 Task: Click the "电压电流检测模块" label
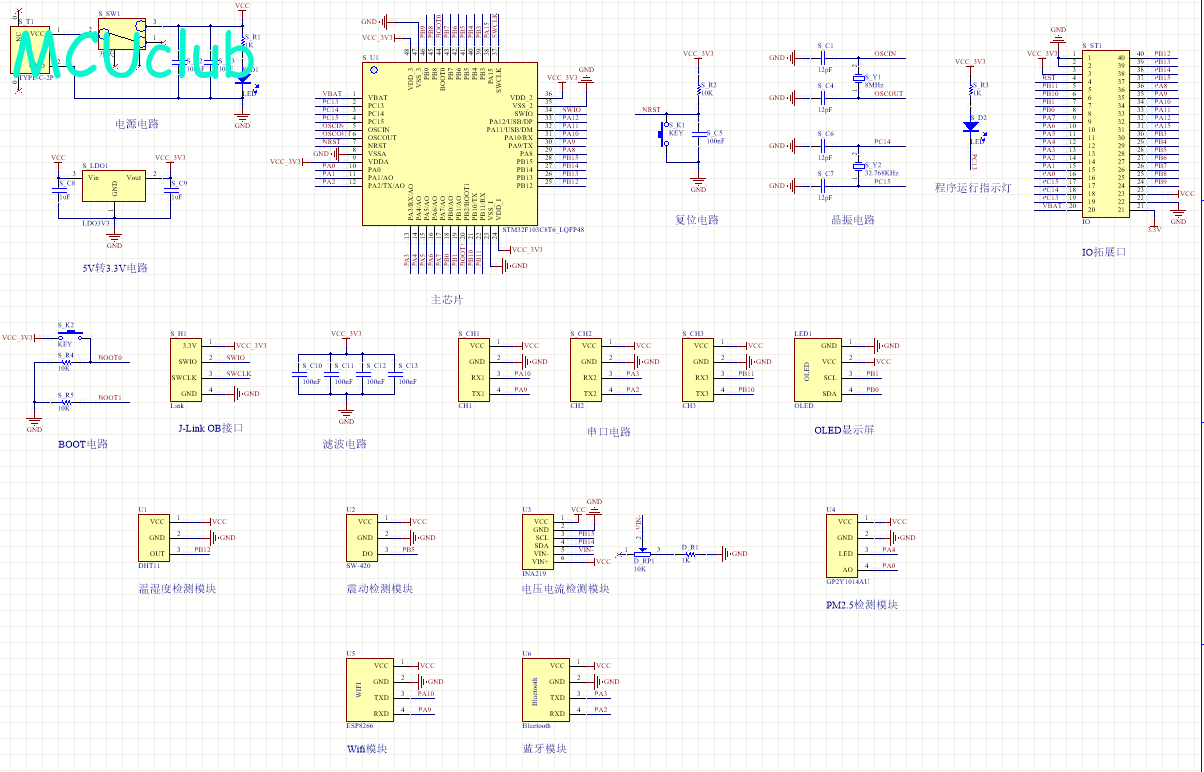pyautogui.click(x=566, y=588)
